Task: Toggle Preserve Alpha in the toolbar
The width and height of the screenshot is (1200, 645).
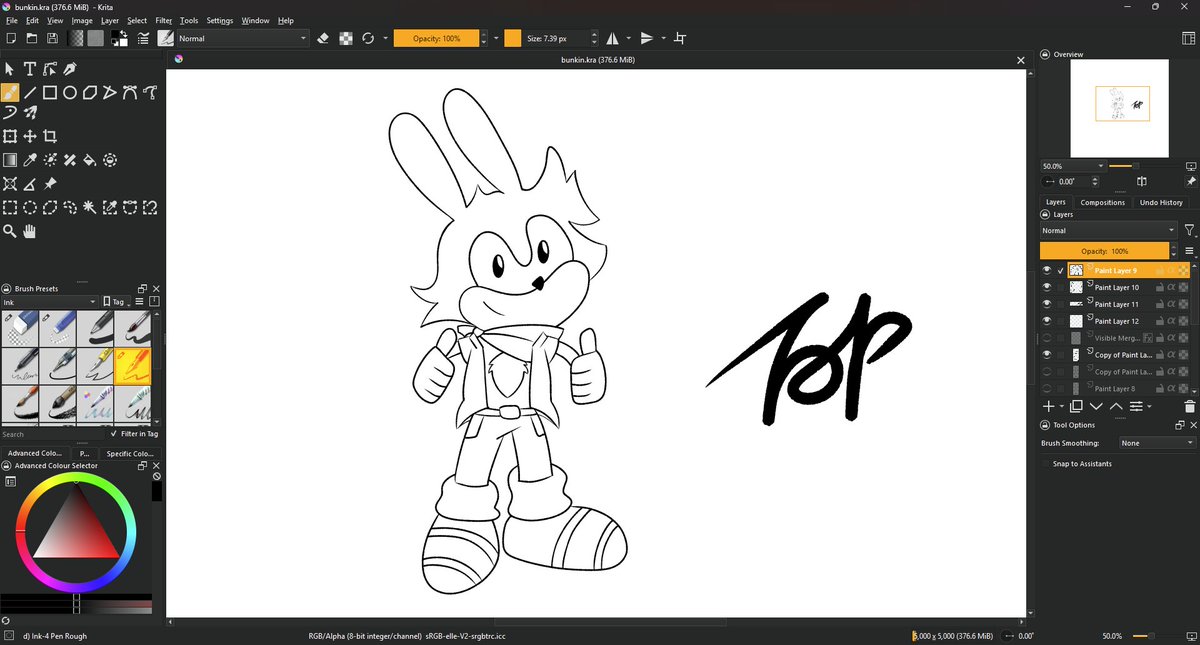Action: pos(346,38)
